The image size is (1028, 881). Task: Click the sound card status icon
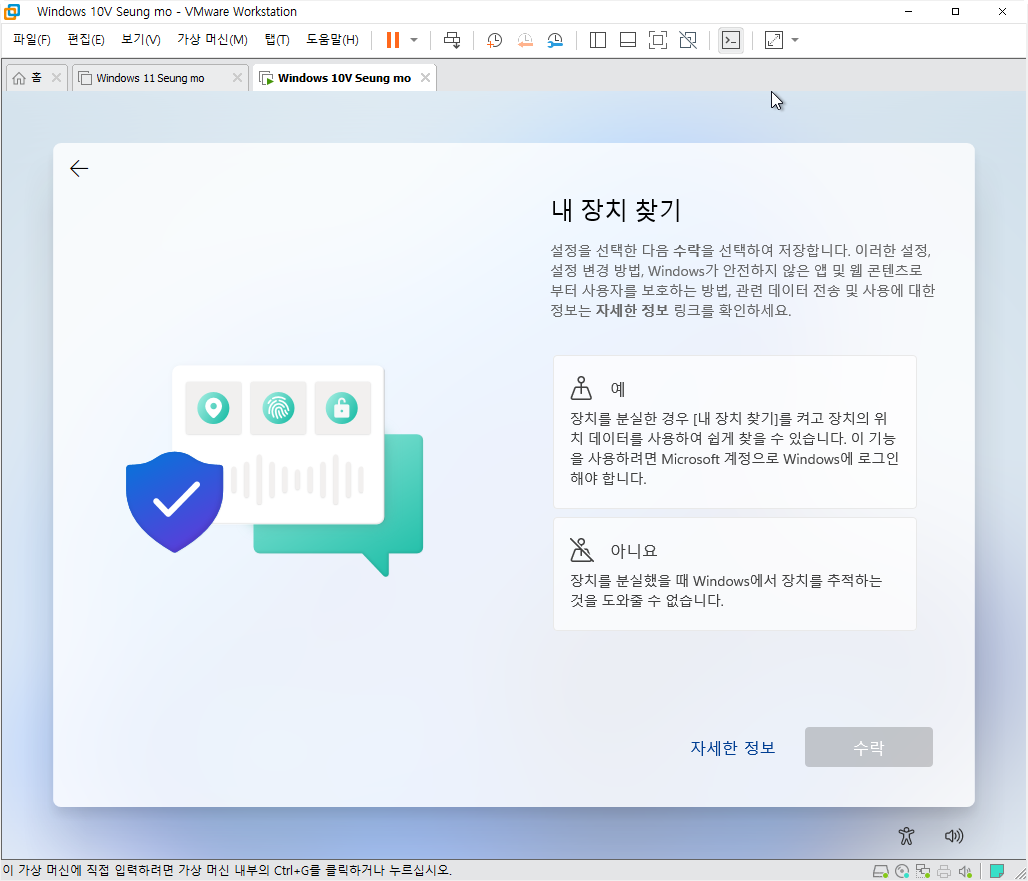tap(965, 871)
